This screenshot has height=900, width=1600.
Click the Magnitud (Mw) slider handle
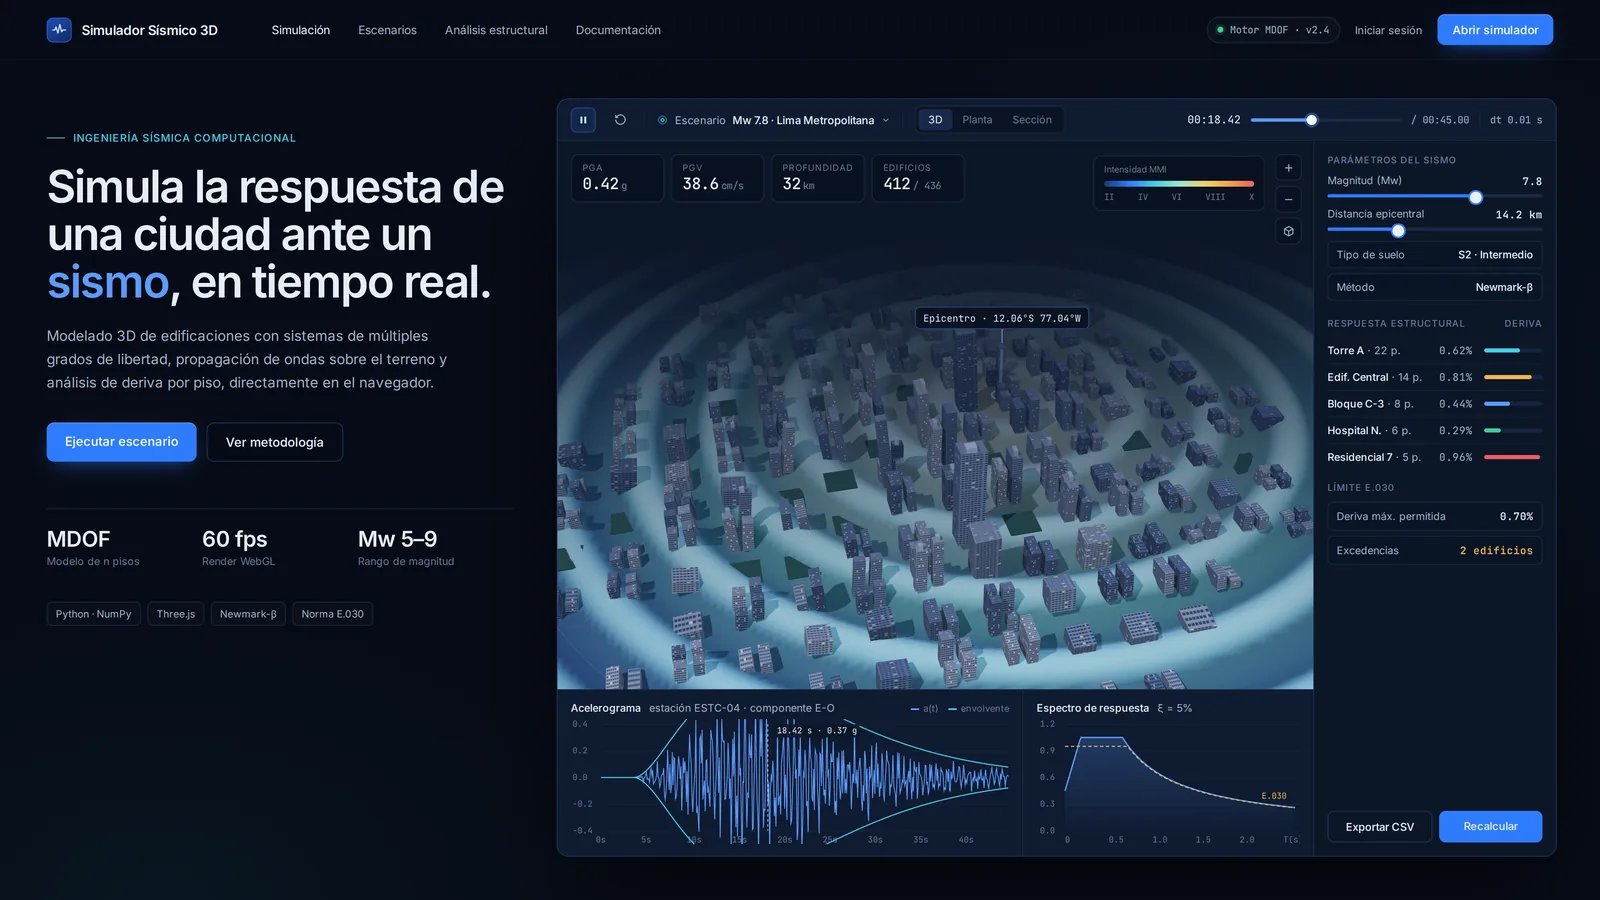coord(1475,197)
